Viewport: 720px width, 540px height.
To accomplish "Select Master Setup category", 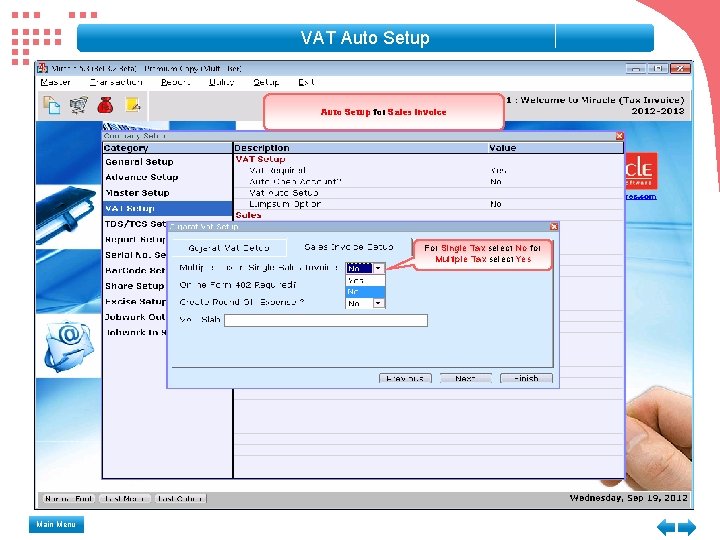I will 137,193.
